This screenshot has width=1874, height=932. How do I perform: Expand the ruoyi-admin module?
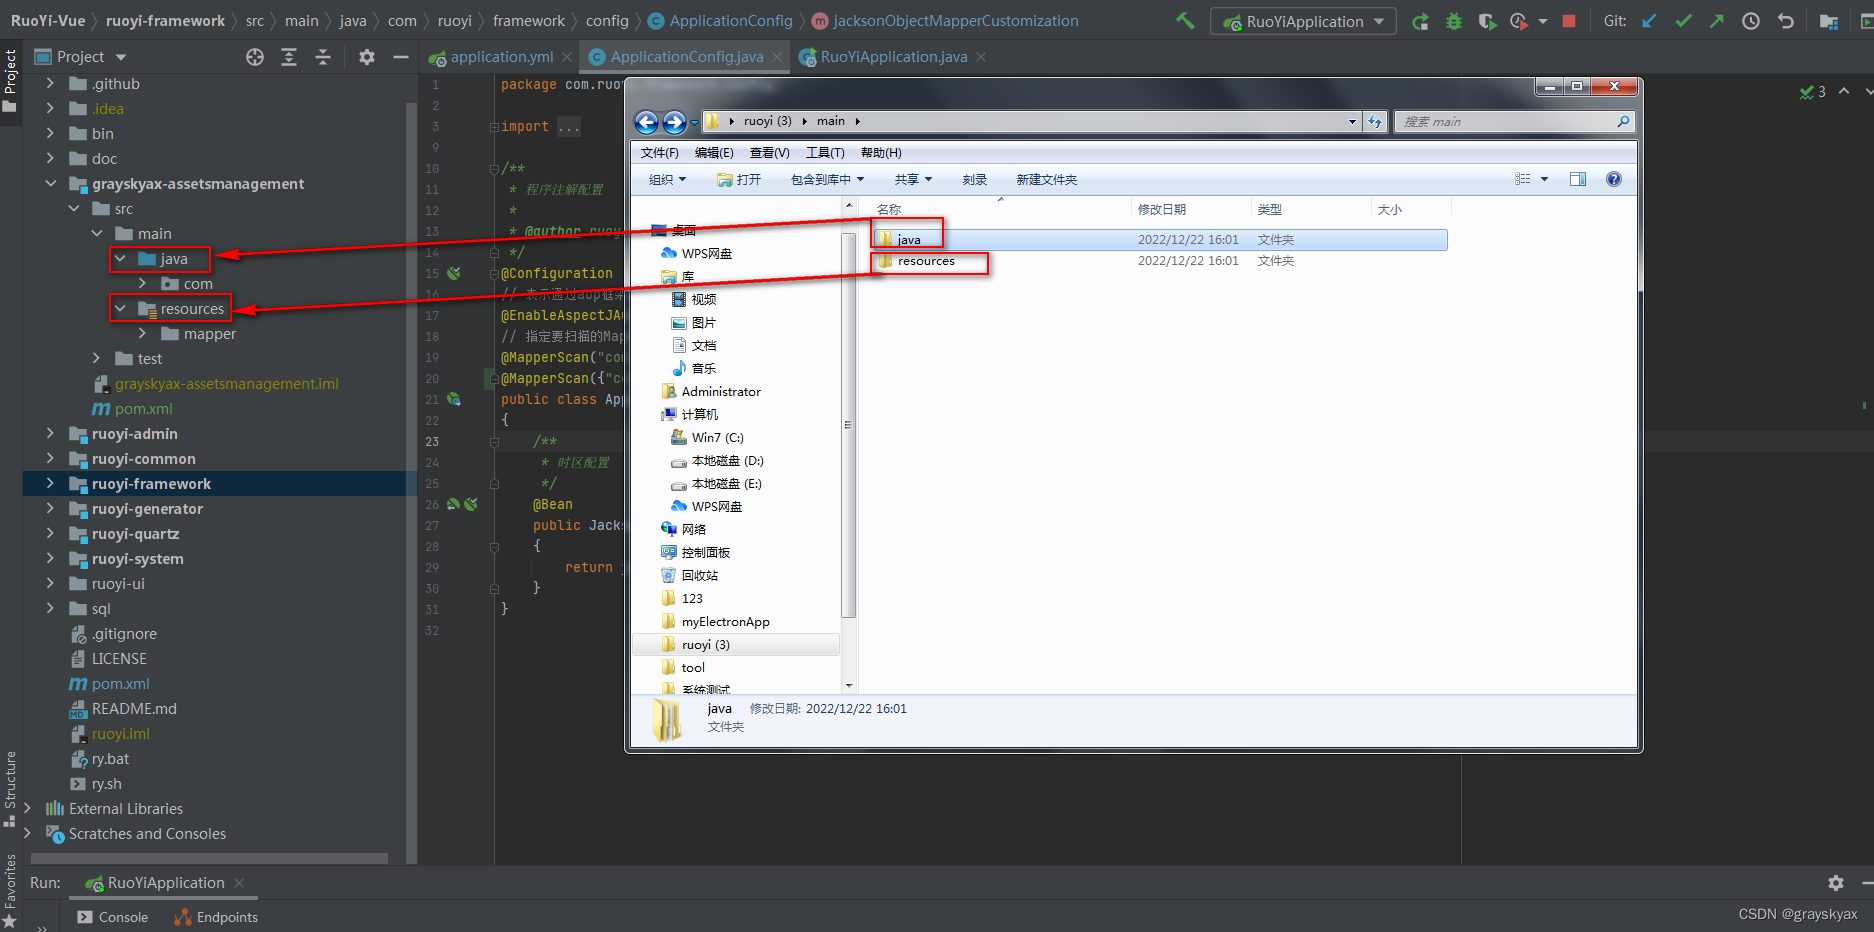click(50, 433)
